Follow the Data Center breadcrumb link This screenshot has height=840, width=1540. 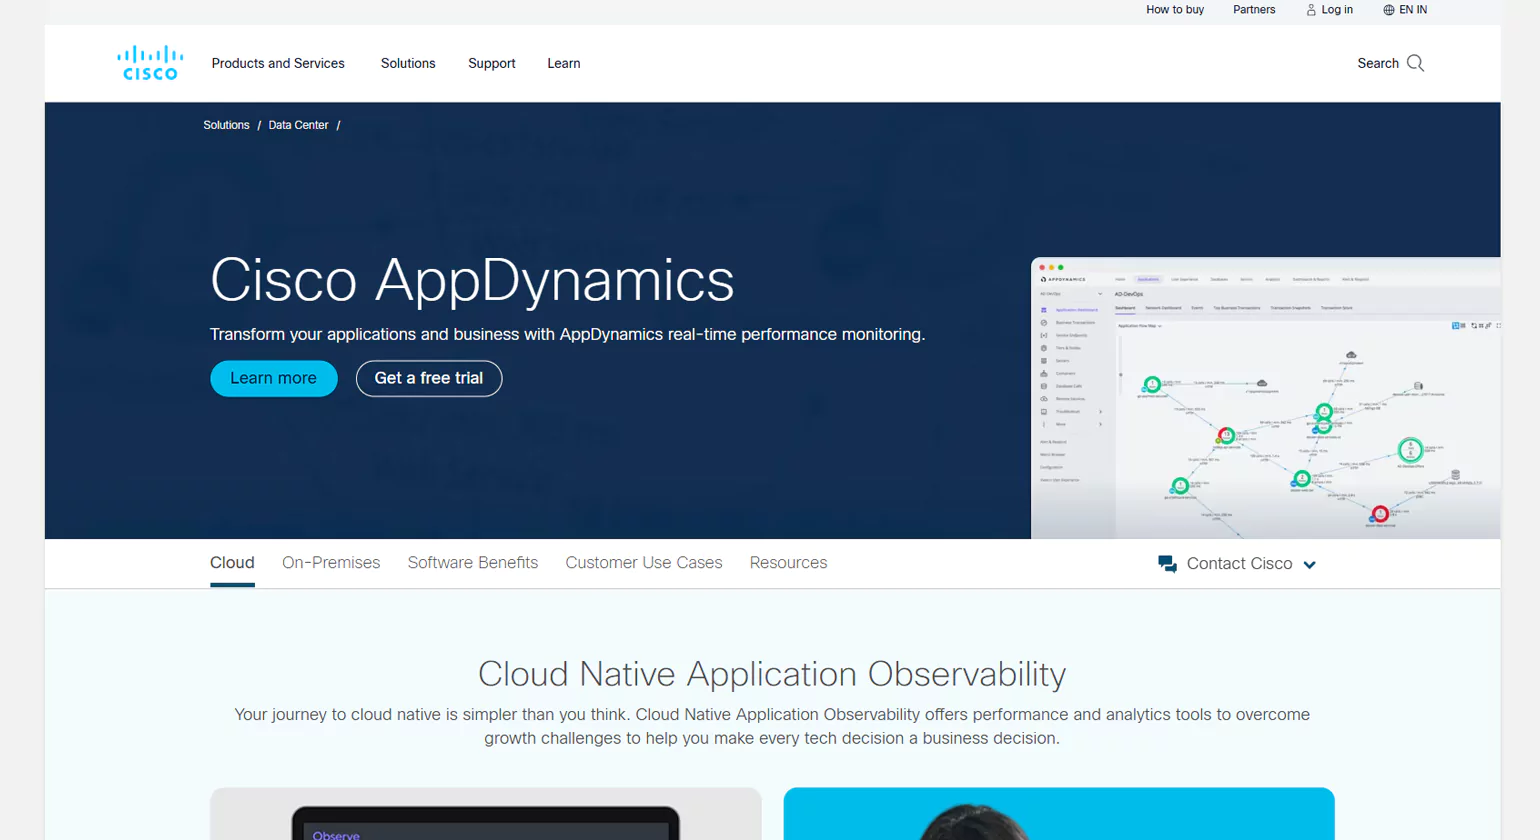(x=298, y=124)
